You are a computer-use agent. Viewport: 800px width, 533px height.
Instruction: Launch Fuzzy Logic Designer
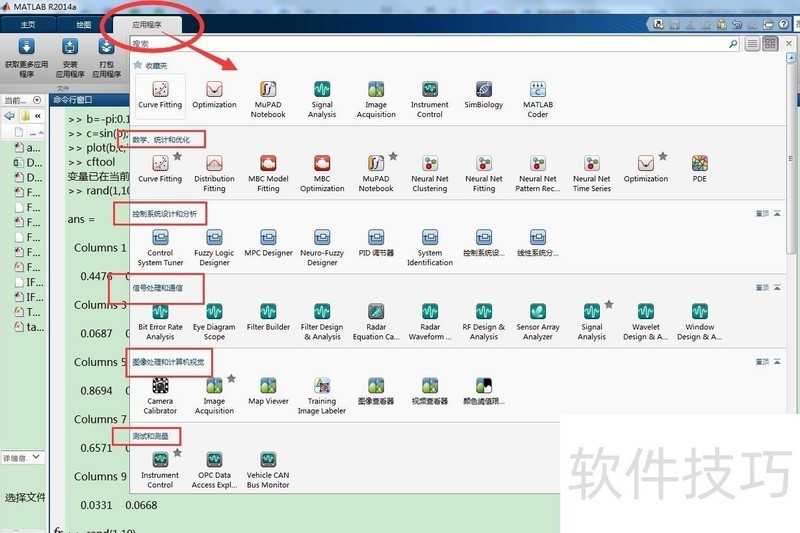click(x=214, y=248)
